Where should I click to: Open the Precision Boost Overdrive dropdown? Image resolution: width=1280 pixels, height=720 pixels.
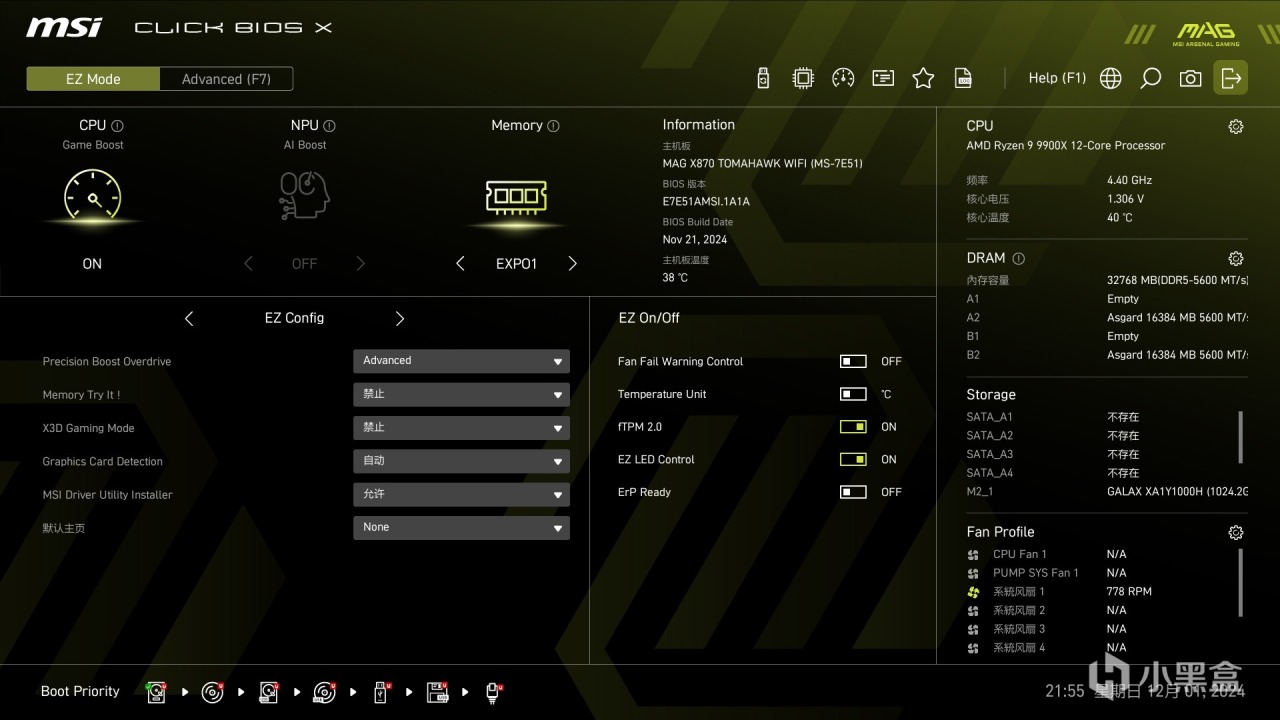point(461,361)
